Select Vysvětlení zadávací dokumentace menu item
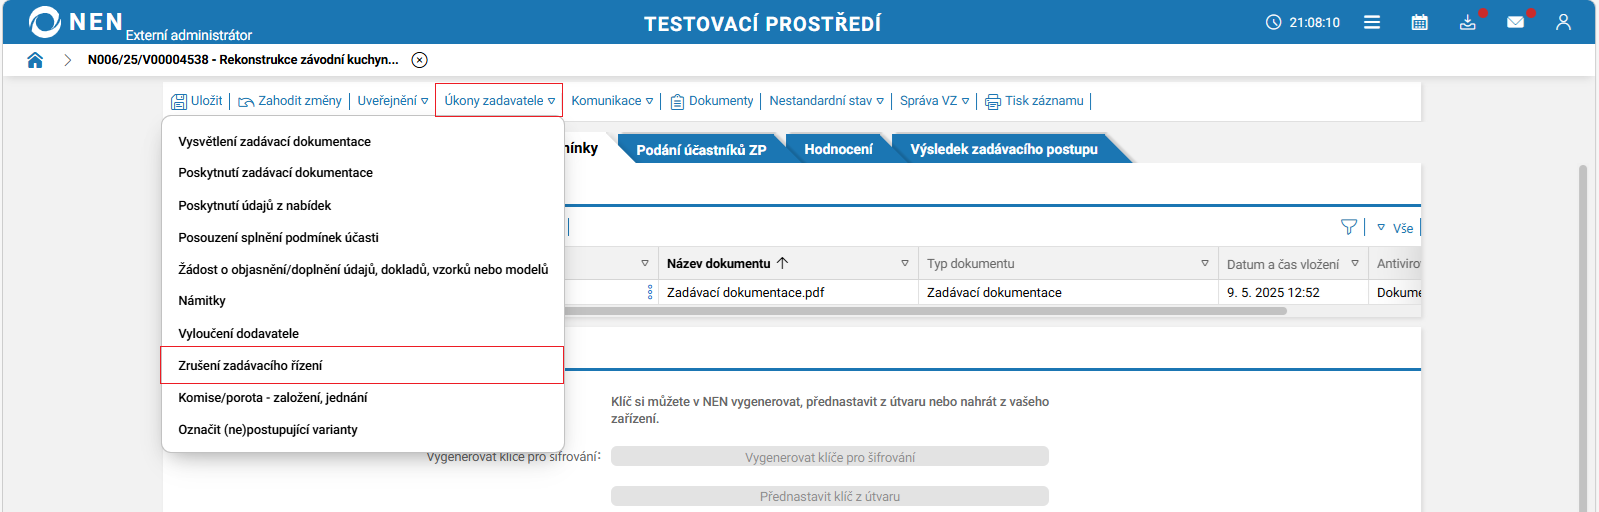This screenshot has height=512, width=1599. click(x=362, y=142)
